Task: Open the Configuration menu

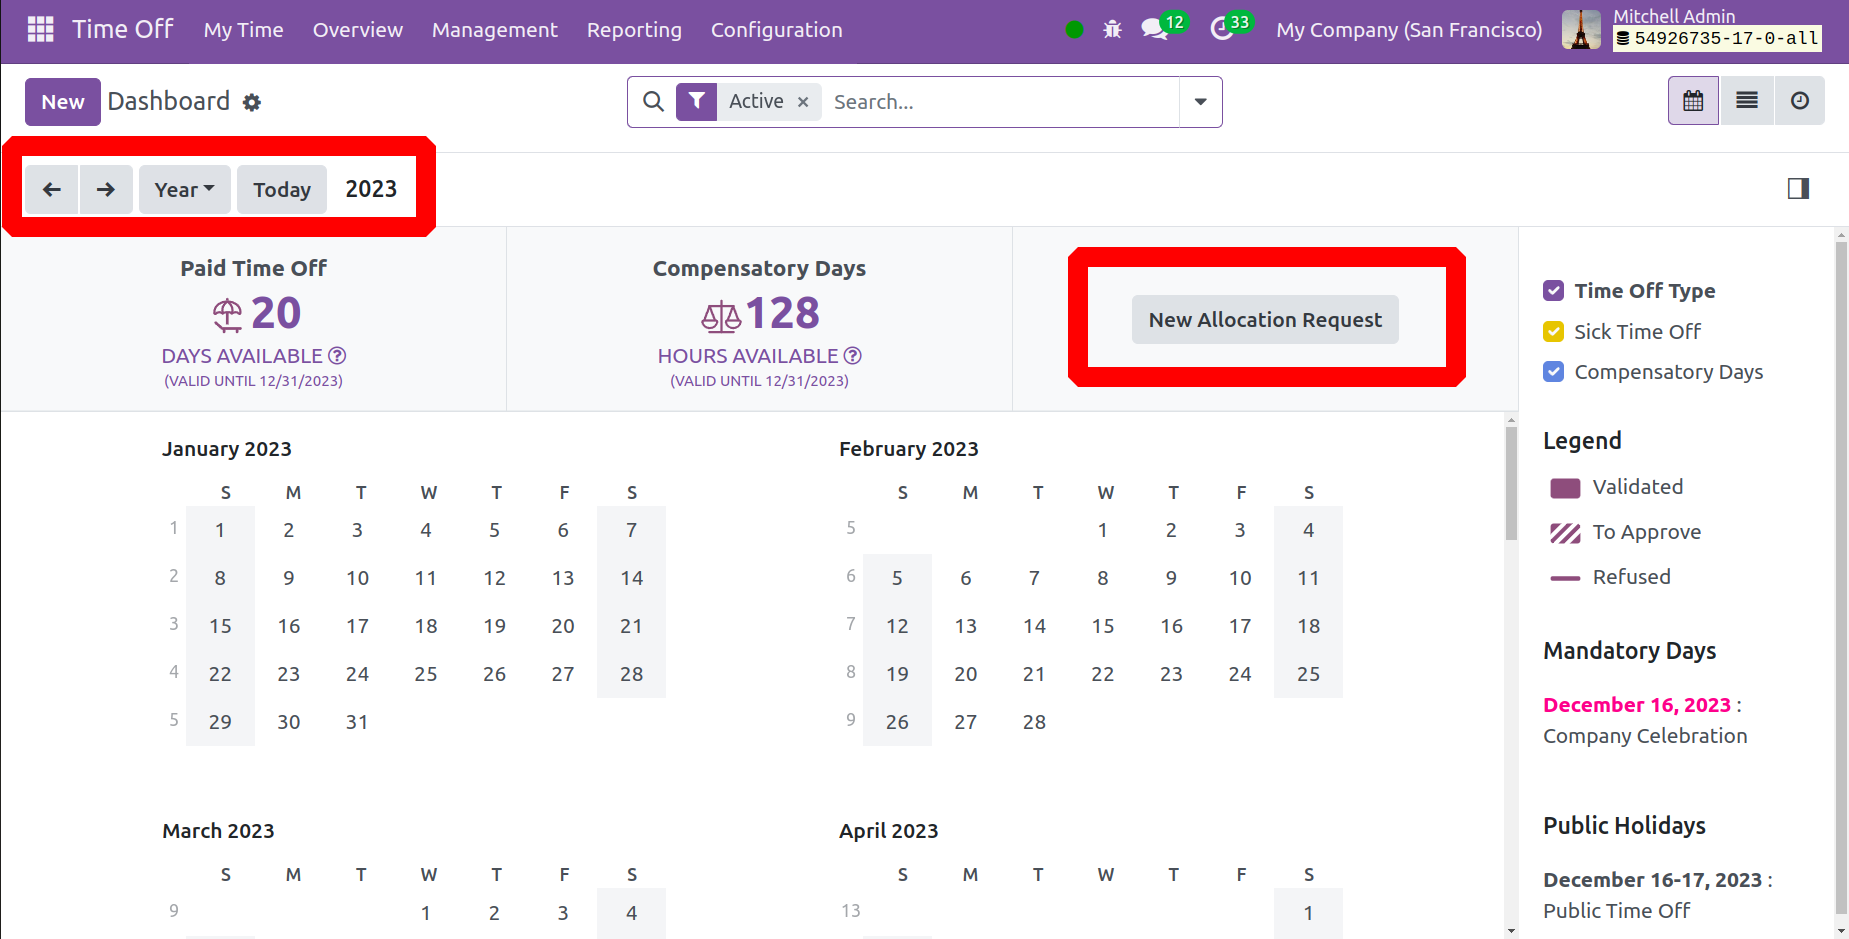Action: 776,30
